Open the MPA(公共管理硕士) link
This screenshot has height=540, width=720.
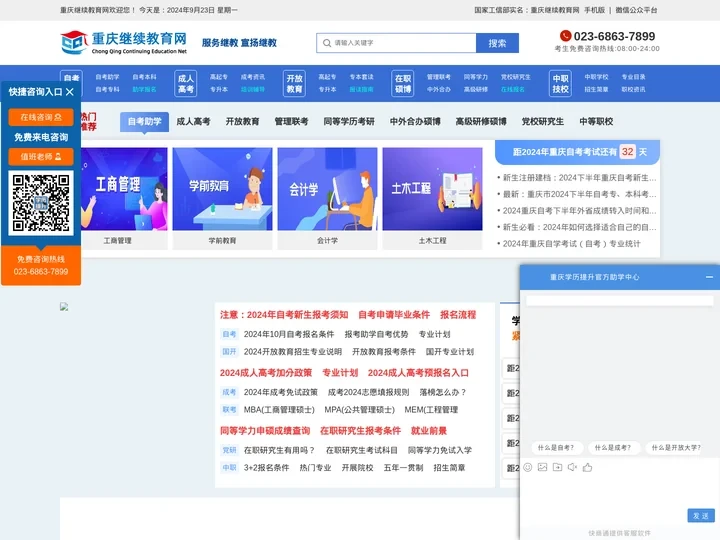click(360, 410)
